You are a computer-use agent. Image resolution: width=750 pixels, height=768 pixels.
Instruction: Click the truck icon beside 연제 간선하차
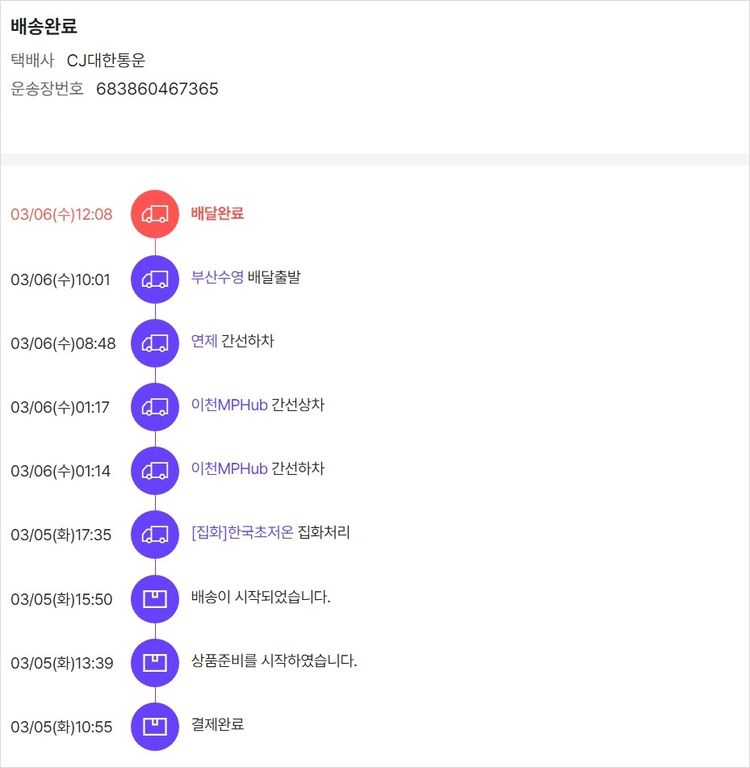[x=155, y=342]
